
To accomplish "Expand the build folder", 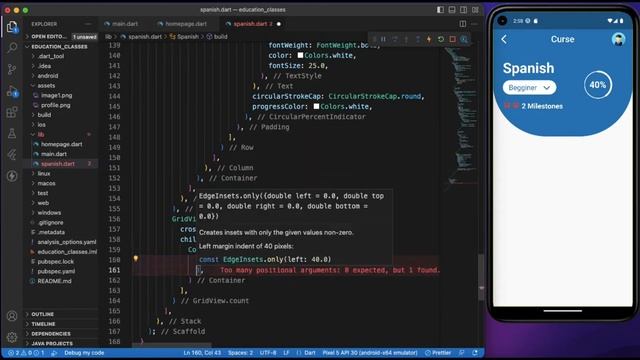I will (x=44, y=115).
